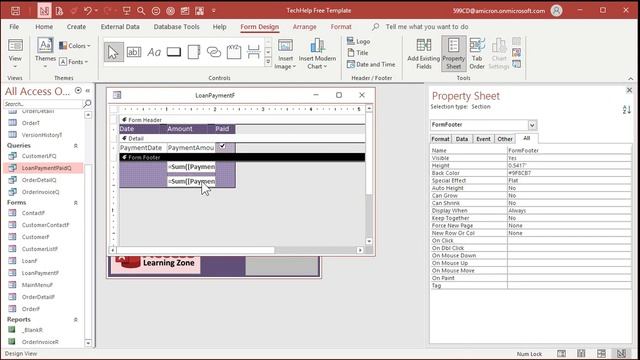Image resolution: width=640 pixels, height=360 pixels.
Task: Choose the Tab Control tool
Action: 194,52
